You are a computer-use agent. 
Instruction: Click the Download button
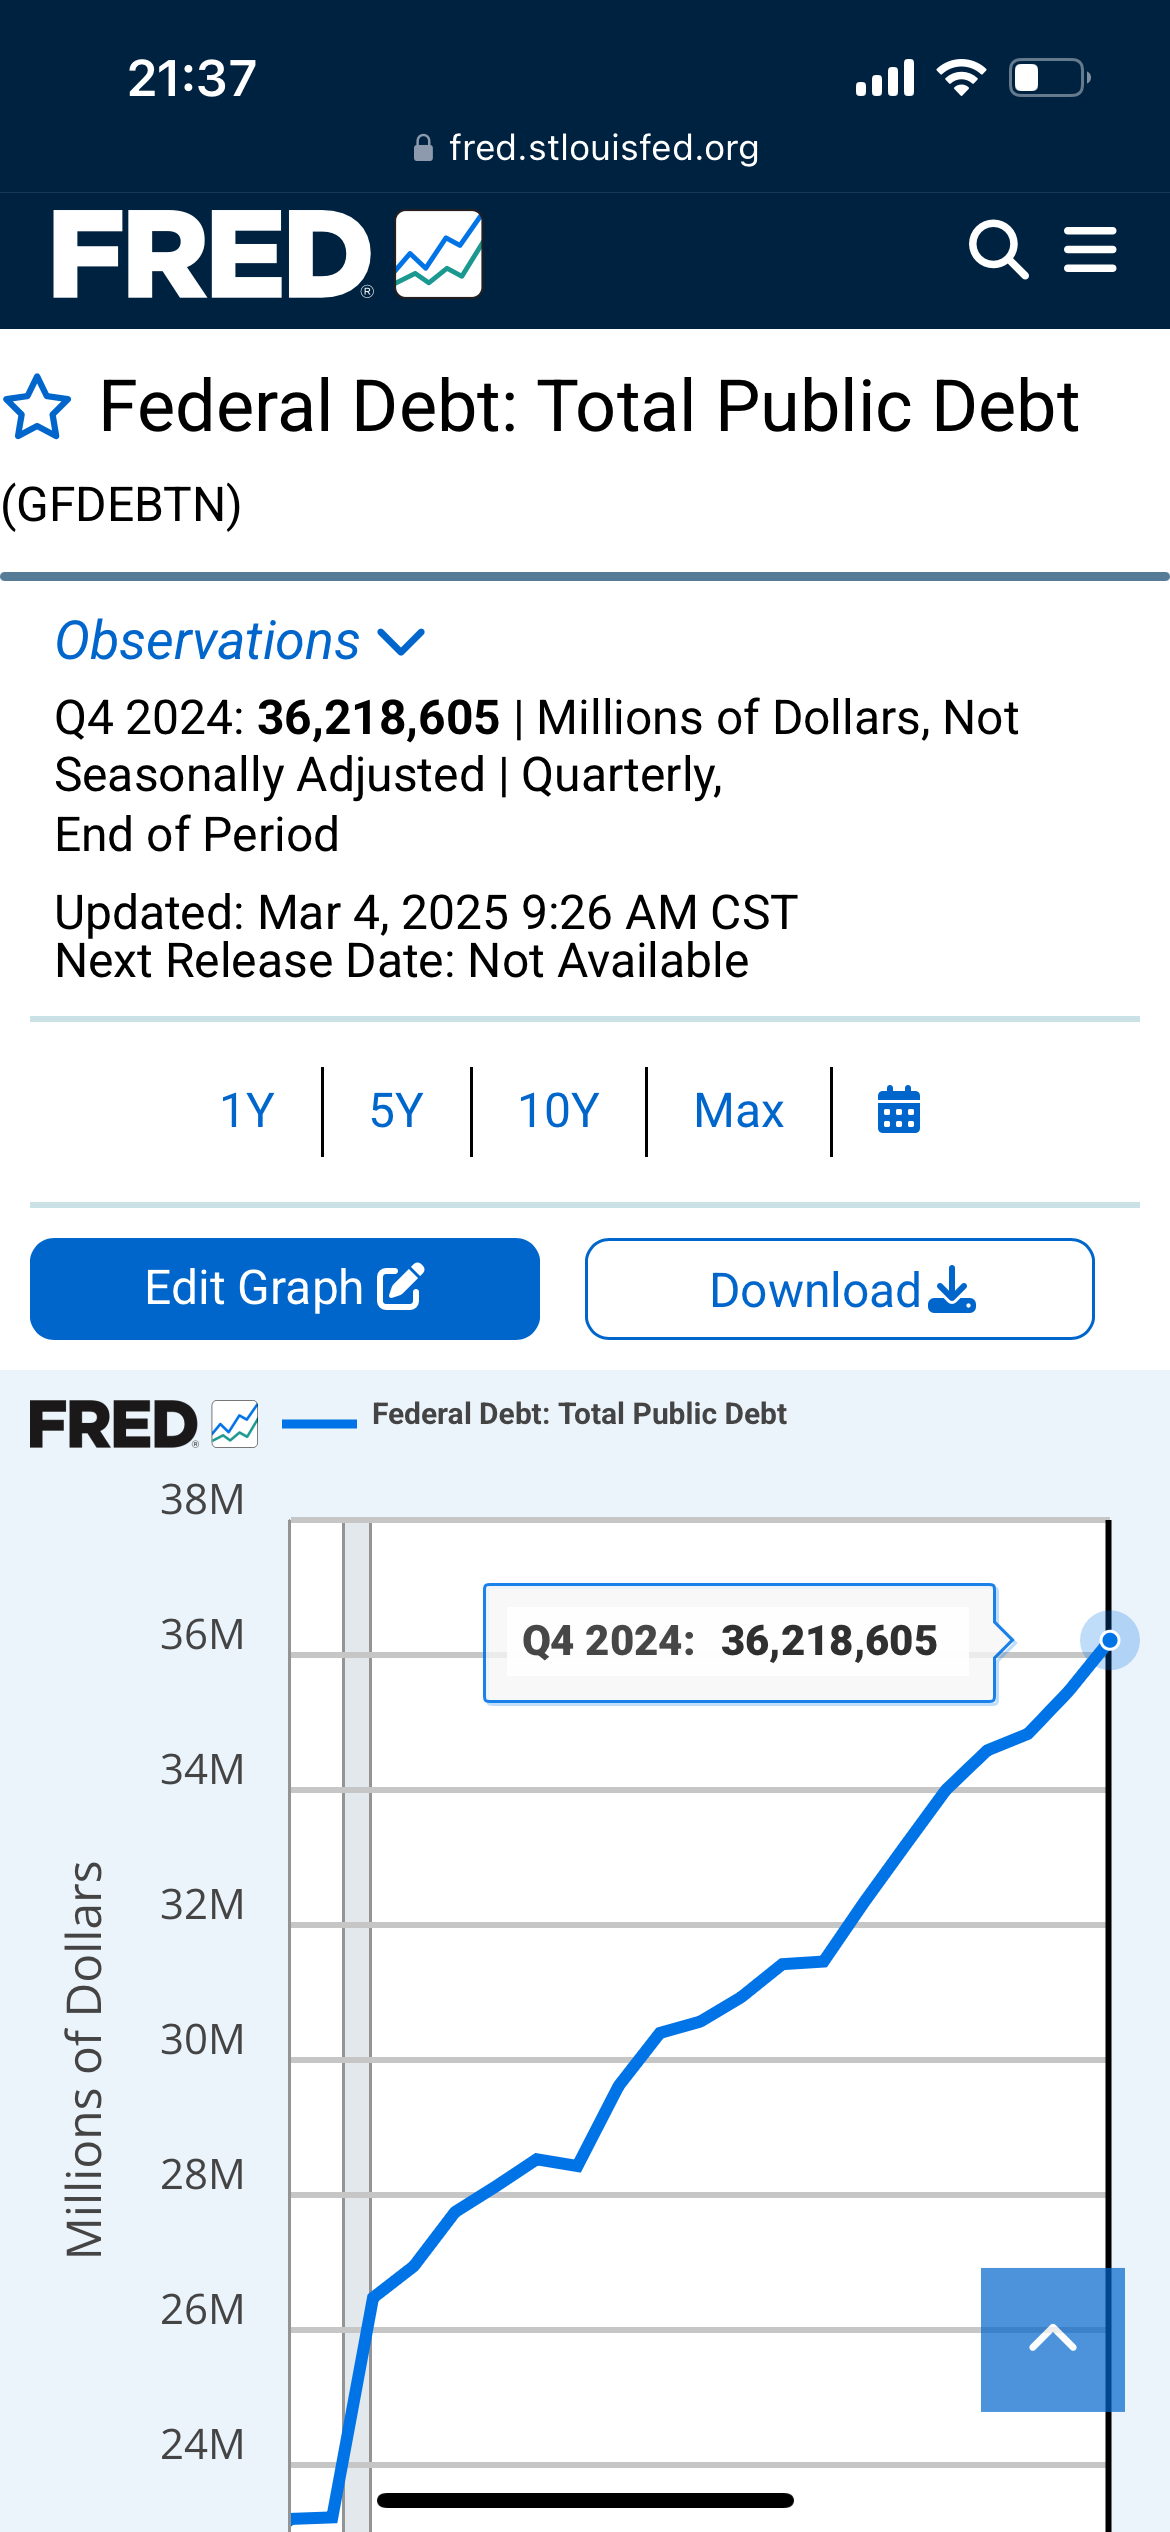[x=840, y=1289]
